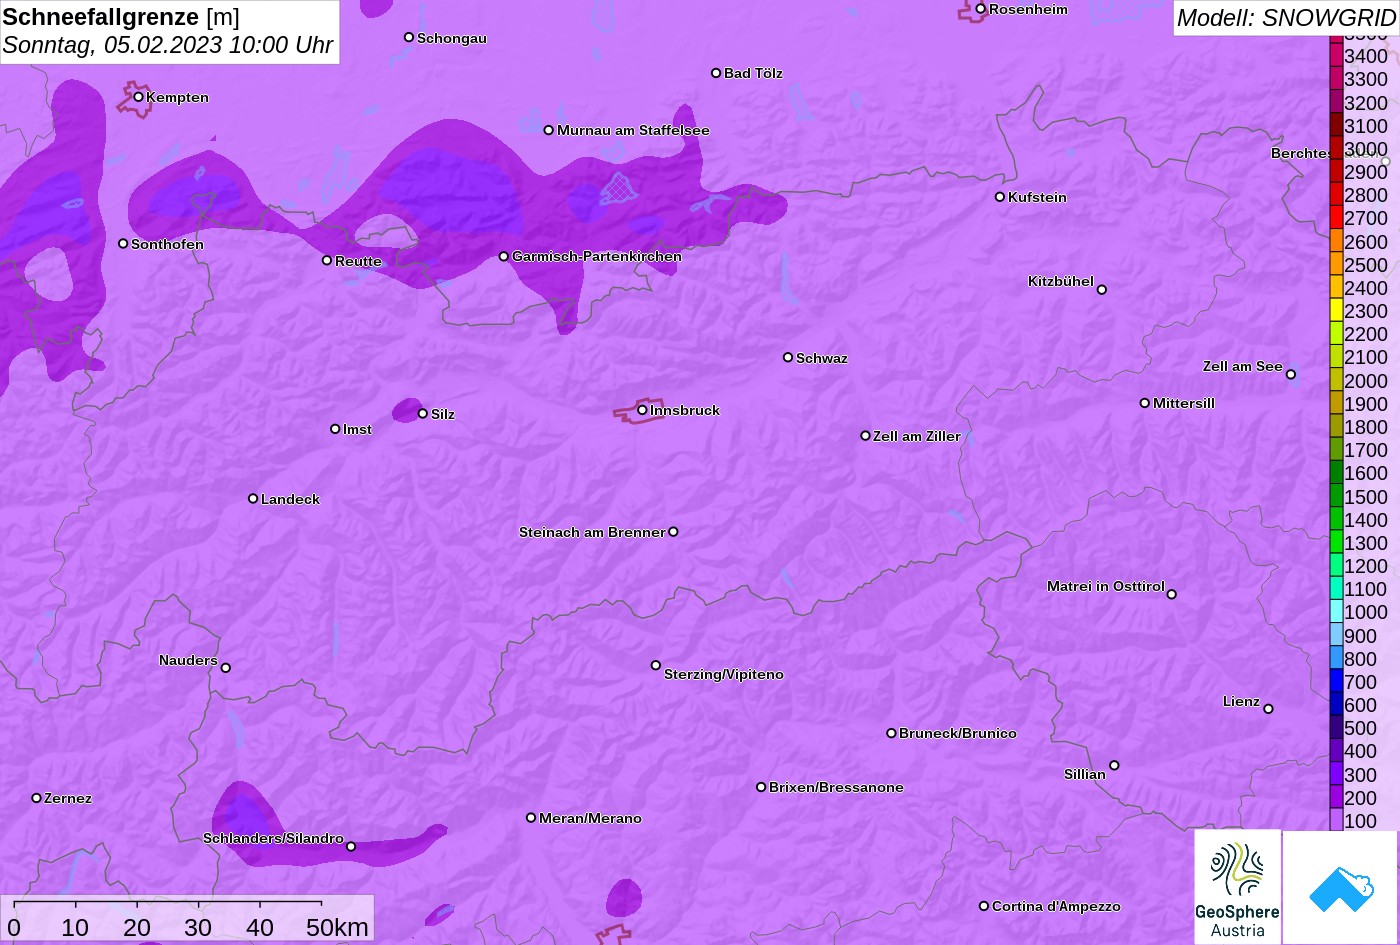Select the 'Sillian' town label
The image size is (1400, 945).
point(1085,774)
